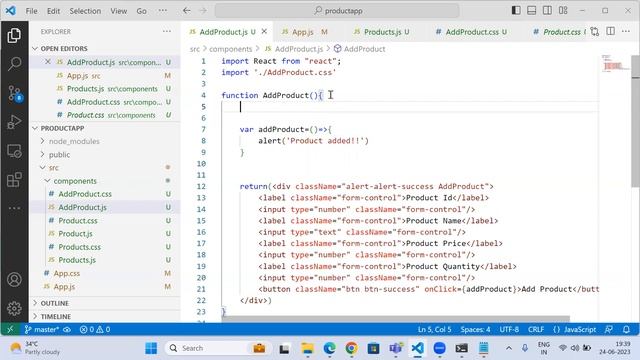640x360 pixels.
Task: Click the feedback icon in status bar
Action: click(609, 329)
